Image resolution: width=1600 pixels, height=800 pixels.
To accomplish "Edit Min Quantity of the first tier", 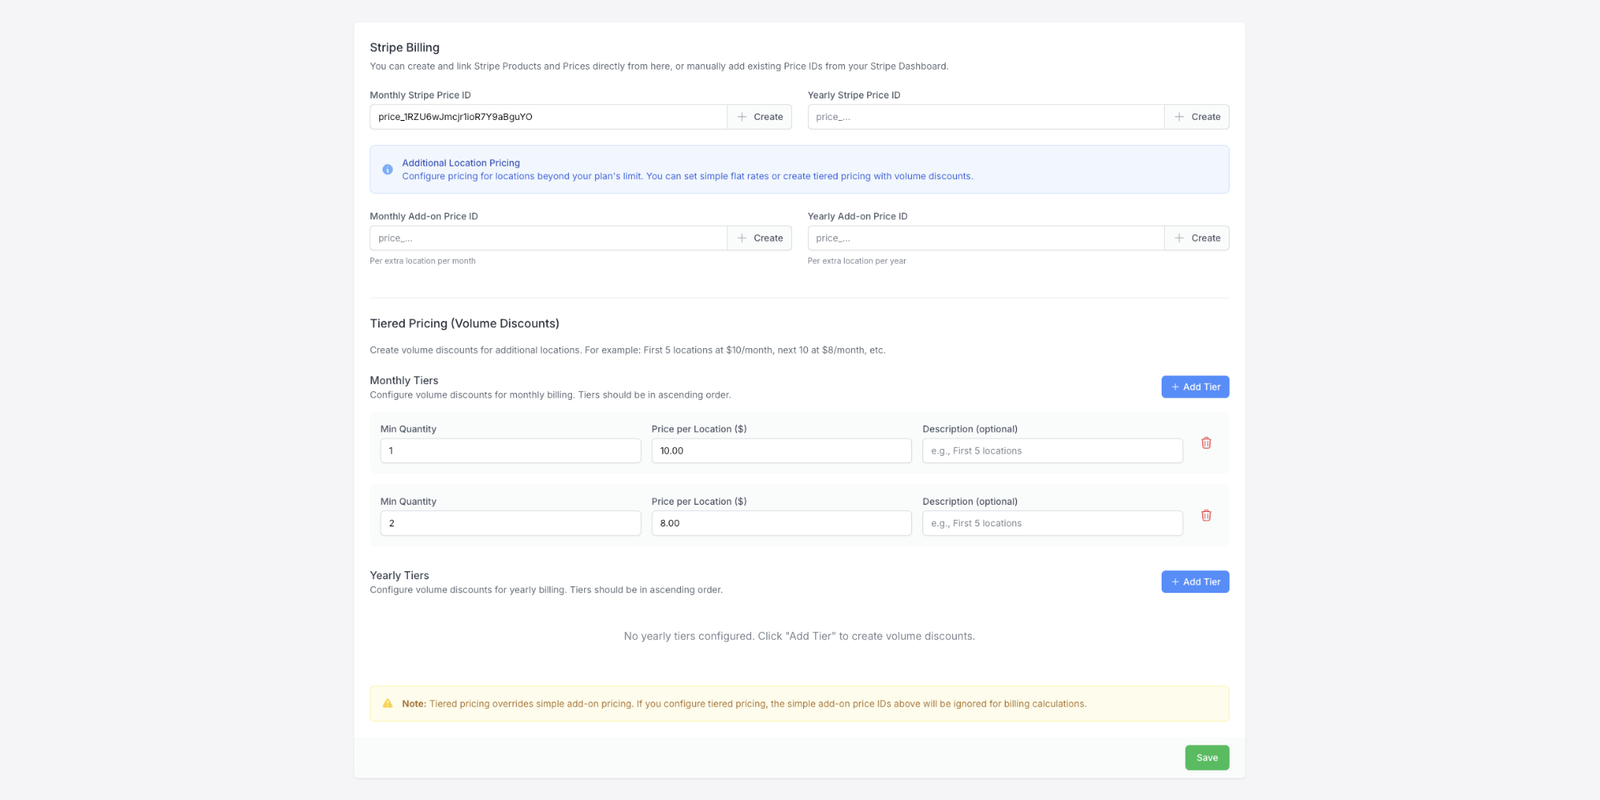I will point(510,451).
